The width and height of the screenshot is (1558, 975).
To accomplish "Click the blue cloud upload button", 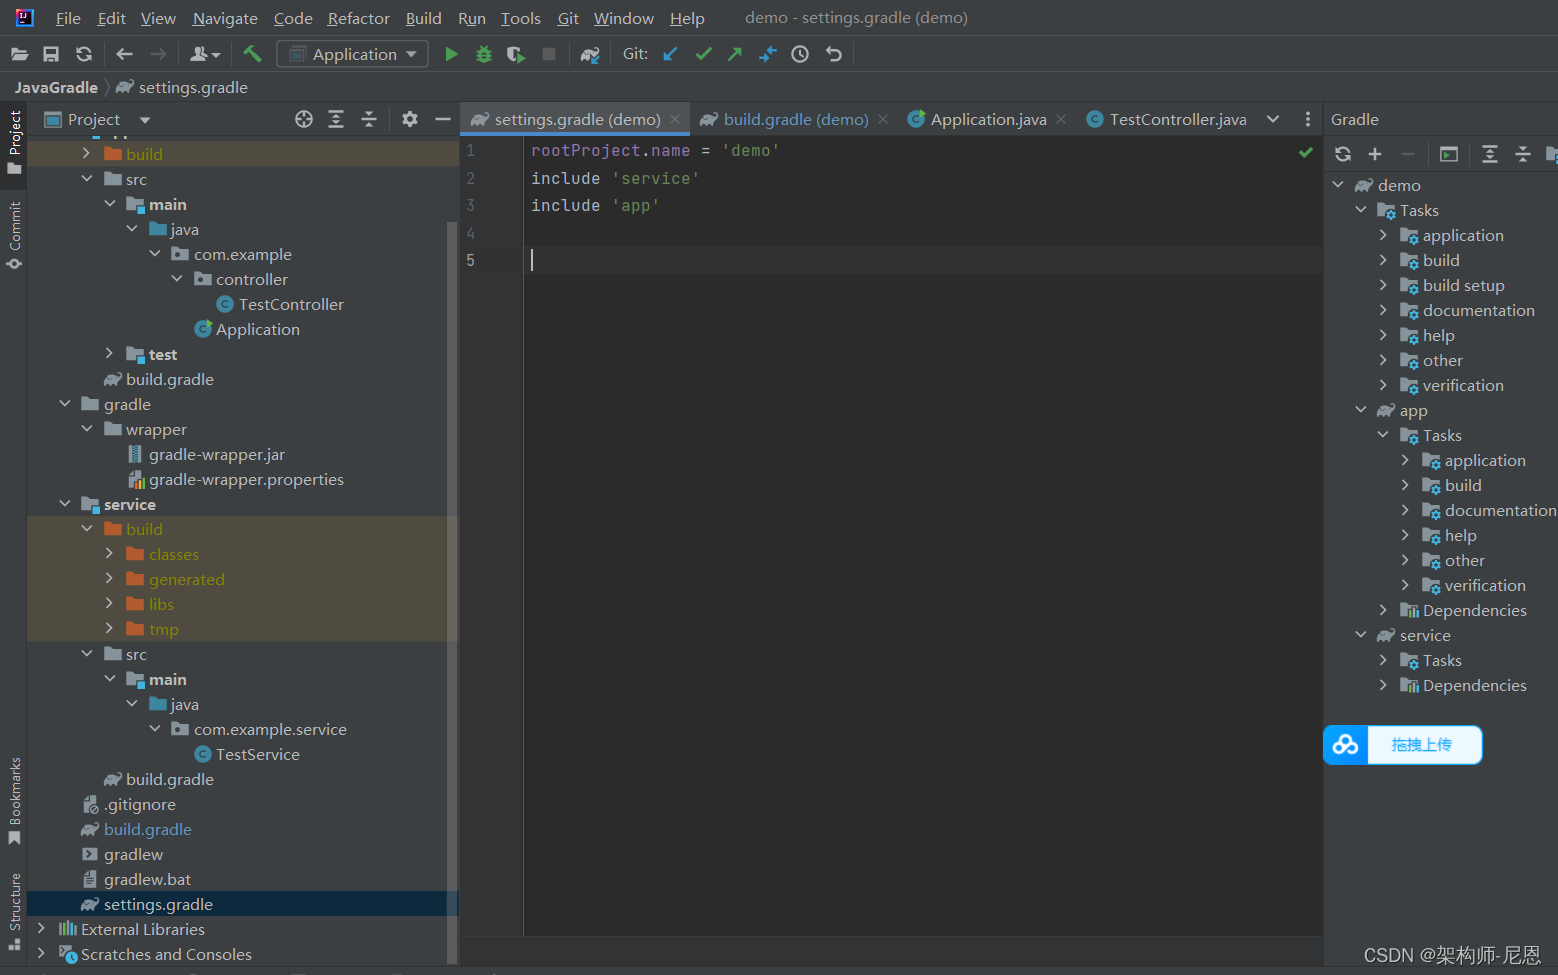I will (x=1403, y=745).
